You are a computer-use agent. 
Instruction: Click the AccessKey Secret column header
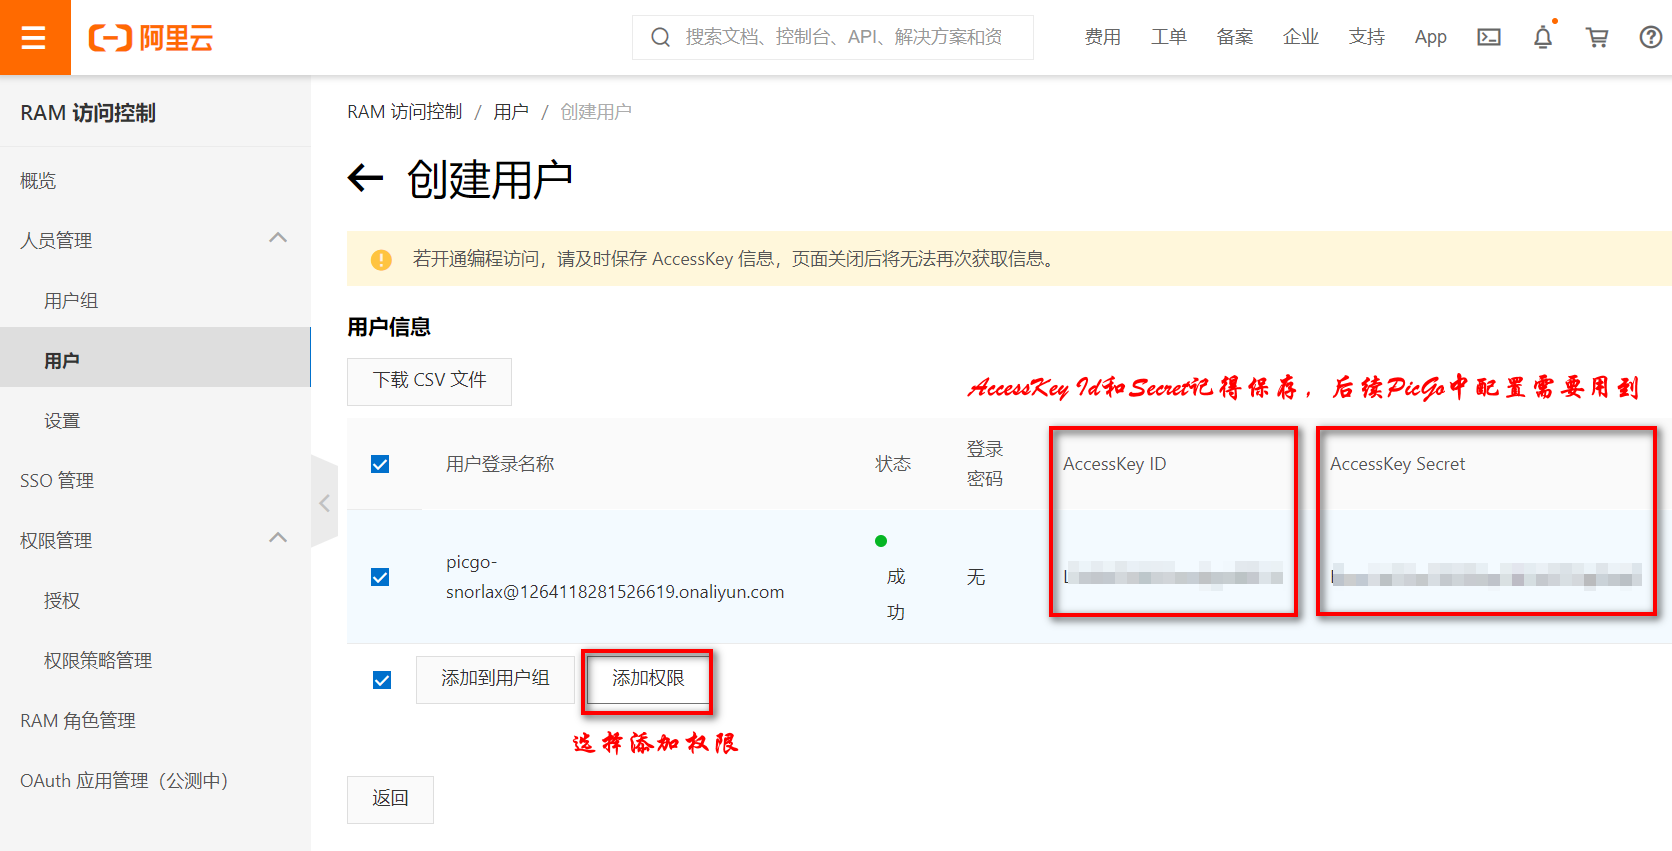[x=1397, y=464]
